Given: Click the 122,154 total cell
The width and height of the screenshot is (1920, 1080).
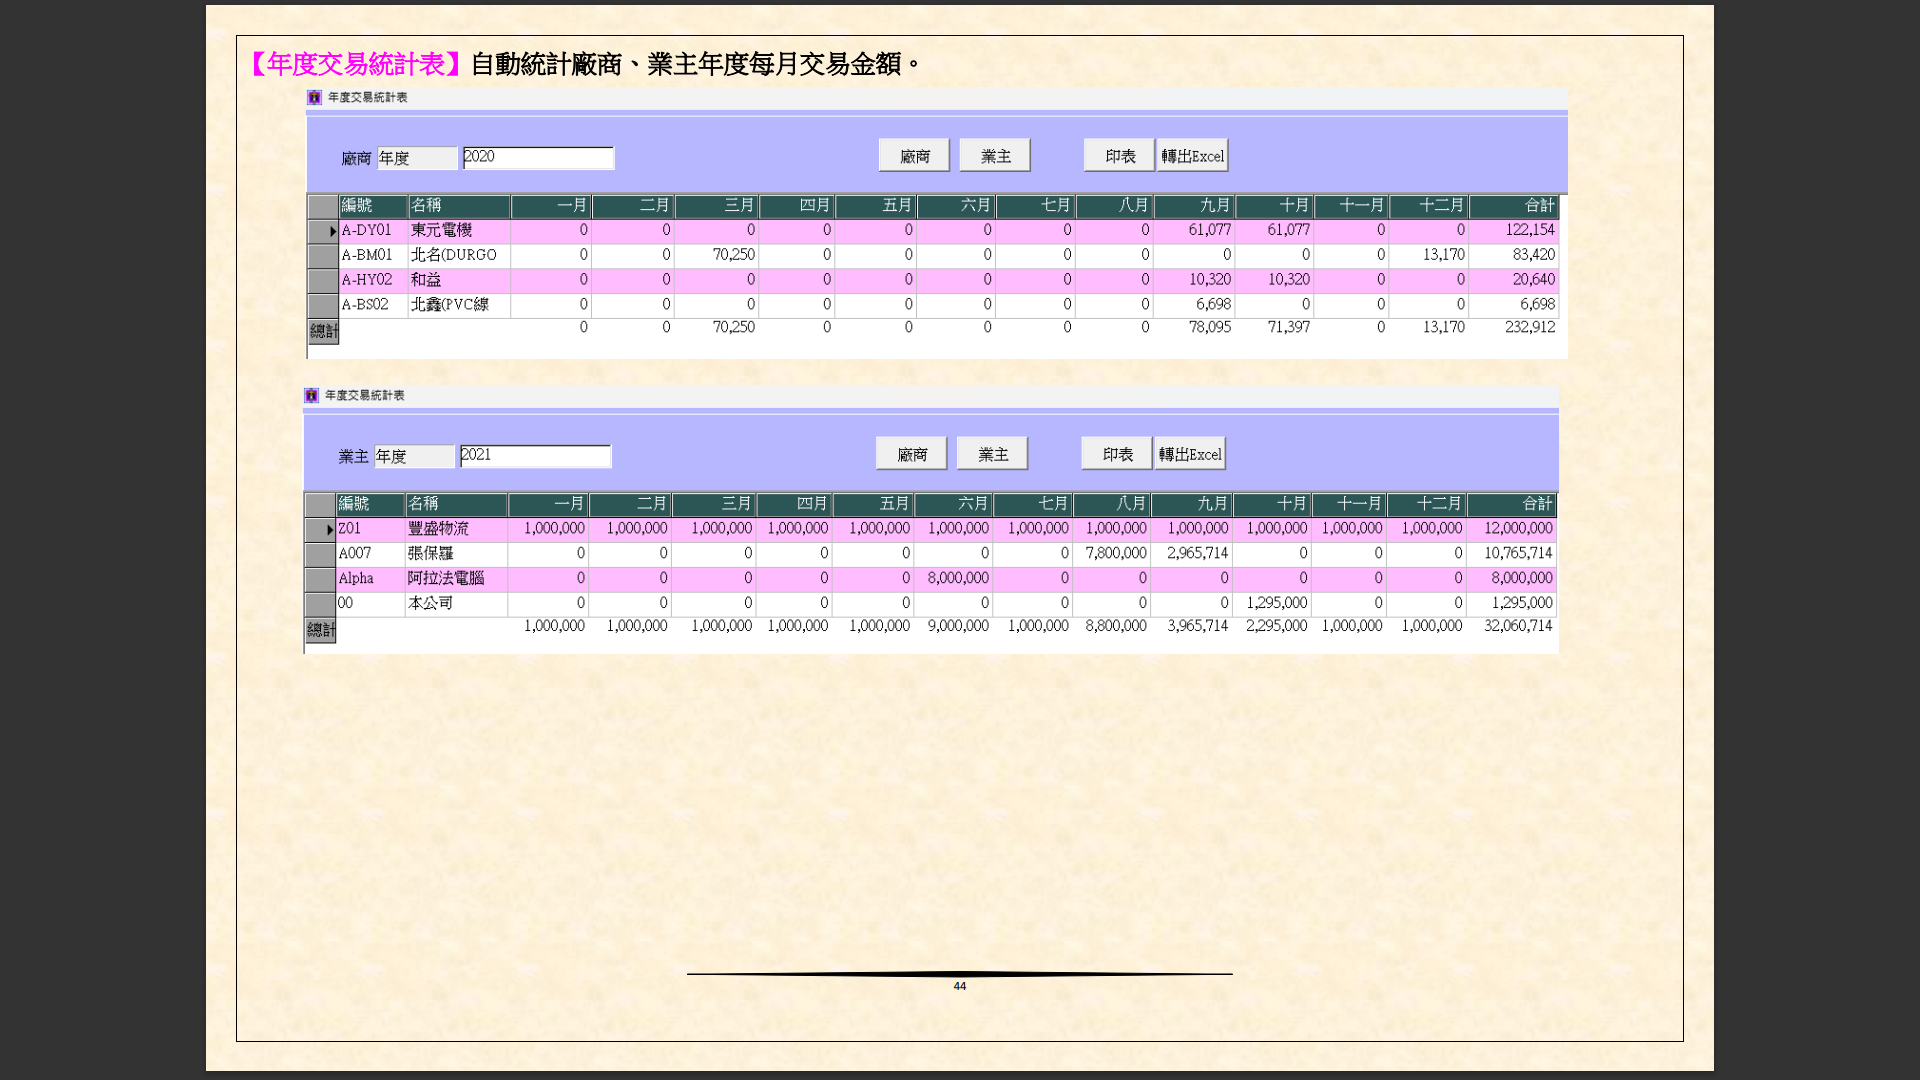Looking at the screenshot, I should coord(1513,231).
